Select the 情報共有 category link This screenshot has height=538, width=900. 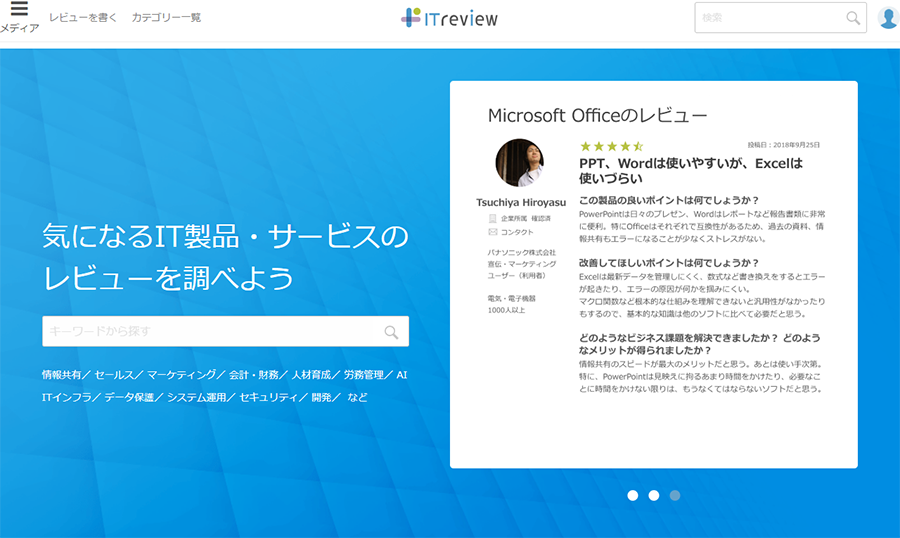[61, 375]
